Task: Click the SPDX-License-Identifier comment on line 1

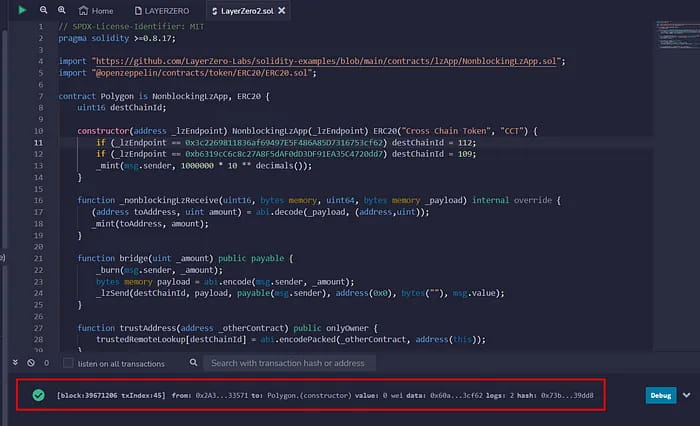Action: pos(131,27)
